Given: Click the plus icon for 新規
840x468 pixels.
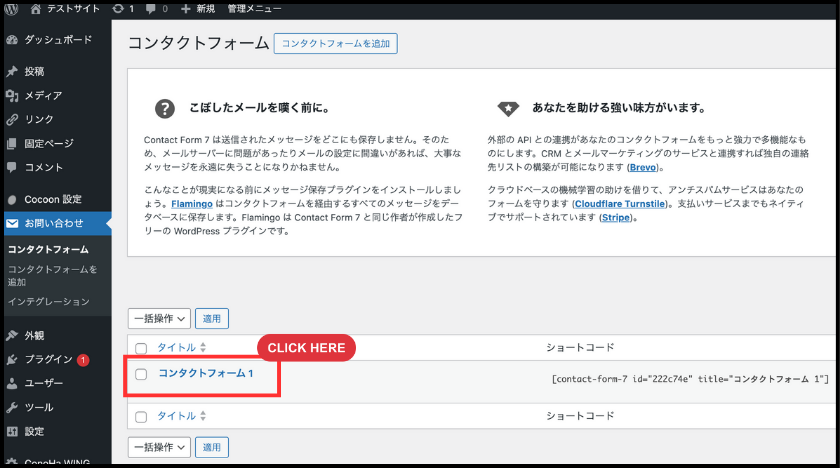Looking at the screenshot, I should coord(185,9).
